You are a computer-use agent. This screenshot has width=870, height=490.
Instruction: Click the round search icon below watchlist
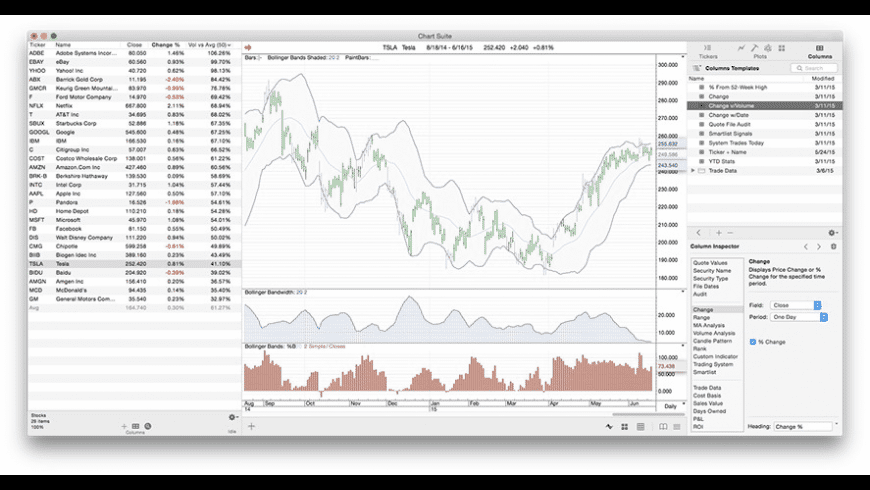[x=148, y=426]
